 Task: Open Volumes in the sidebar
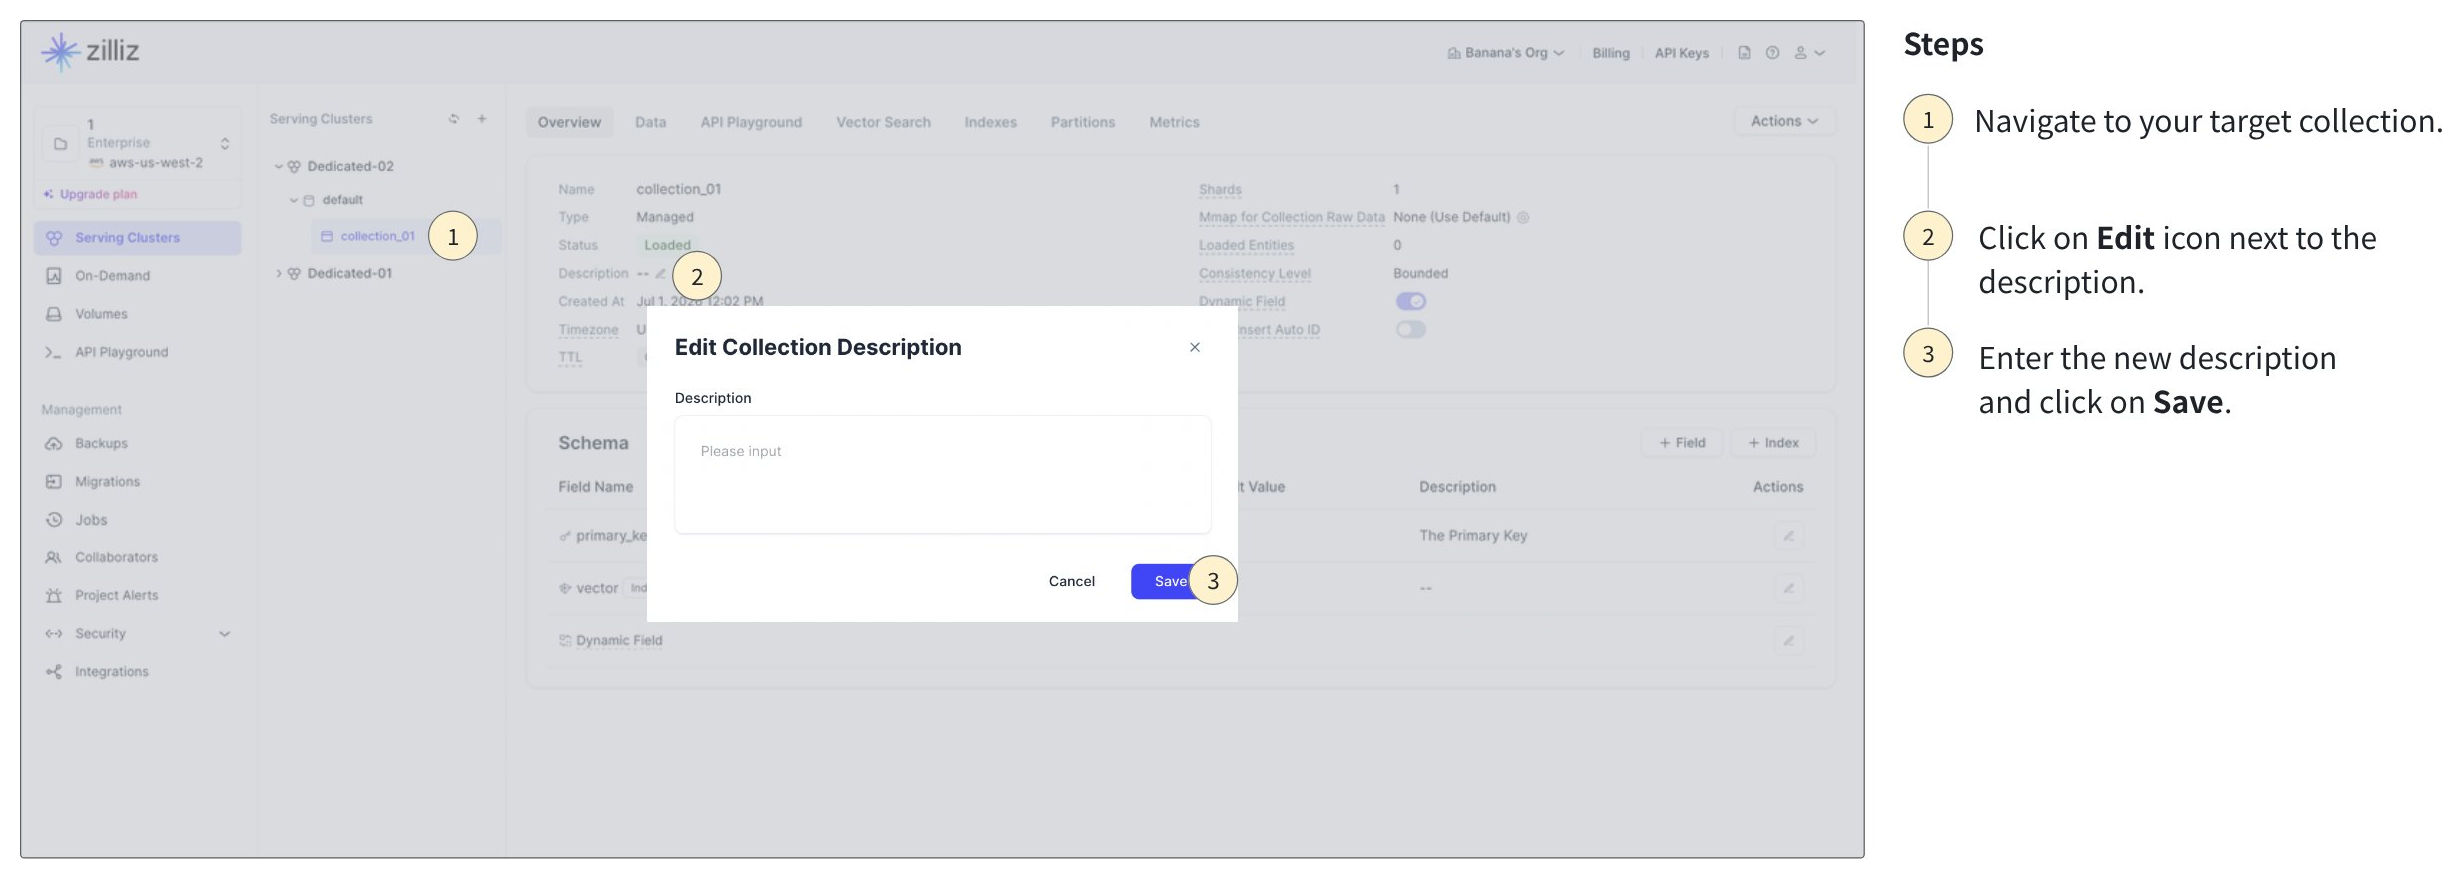click(138, 314)
